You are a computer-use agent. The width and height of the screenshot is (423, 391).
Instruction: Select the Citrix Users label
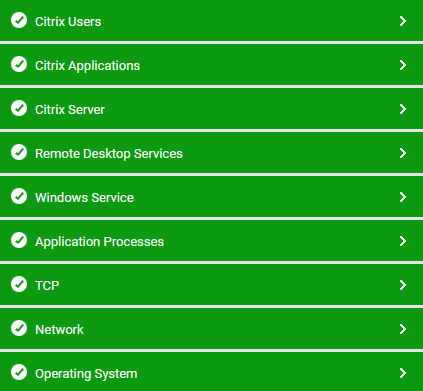(x=68, y=22)
